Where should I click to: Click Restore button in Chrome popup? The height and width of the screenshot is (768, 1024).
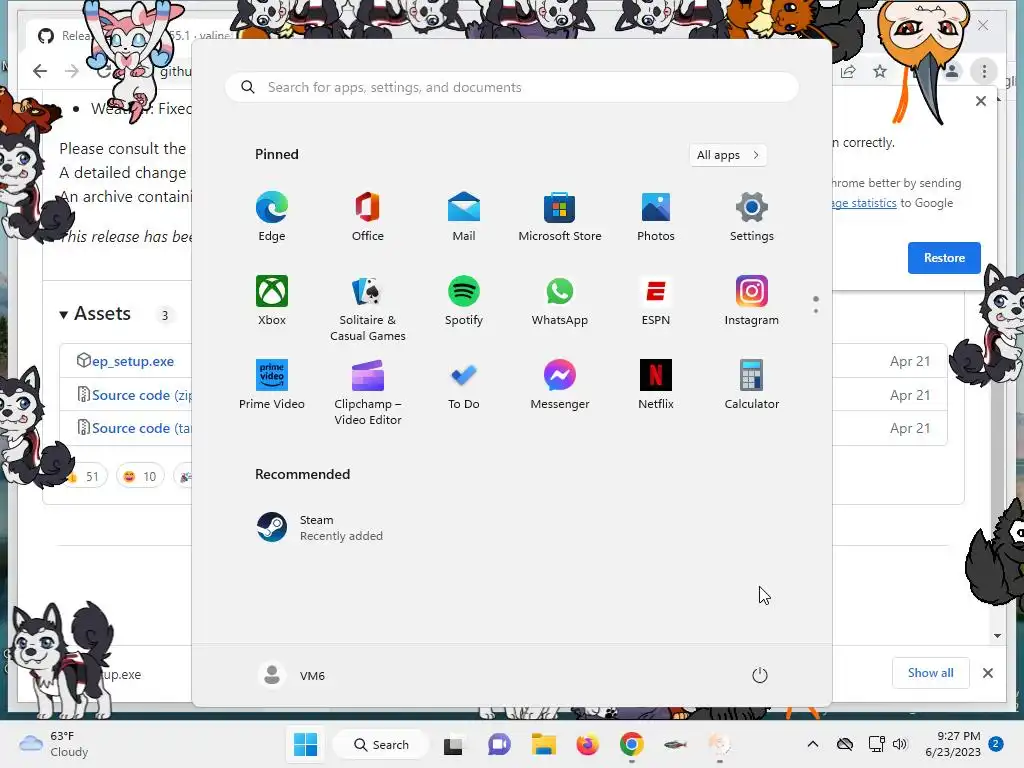pyautogui.click(x=944, y=258)
